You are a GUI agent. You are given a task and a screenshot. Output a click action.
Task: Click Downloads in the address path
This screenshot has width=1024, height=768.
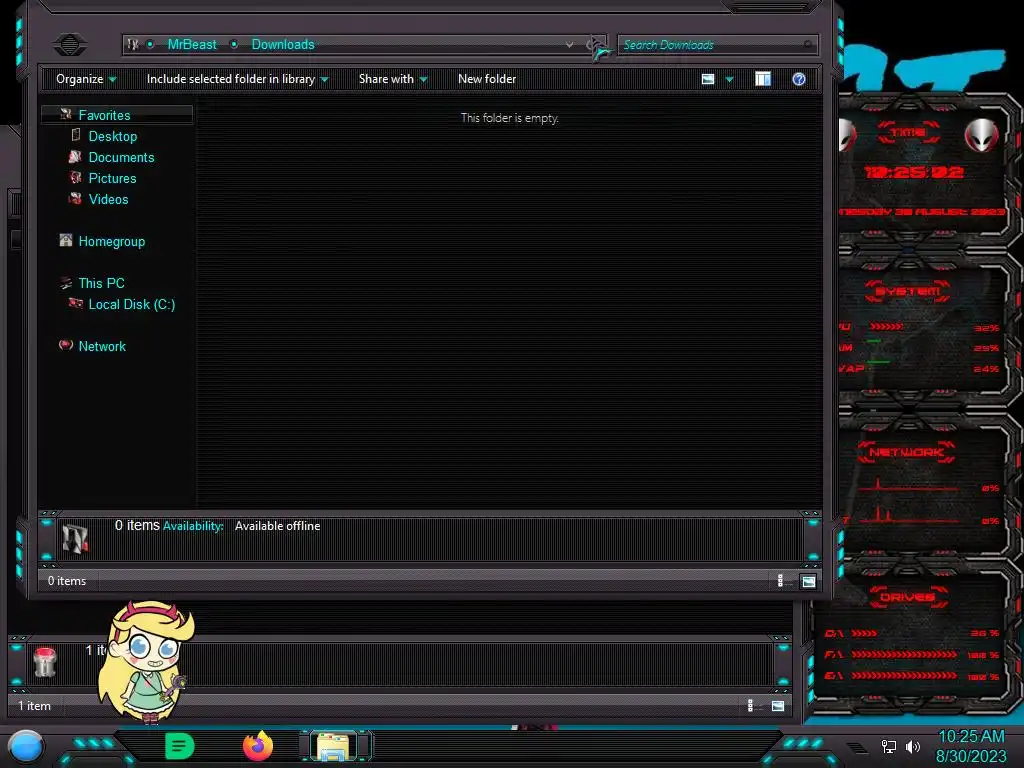(283, 44)
